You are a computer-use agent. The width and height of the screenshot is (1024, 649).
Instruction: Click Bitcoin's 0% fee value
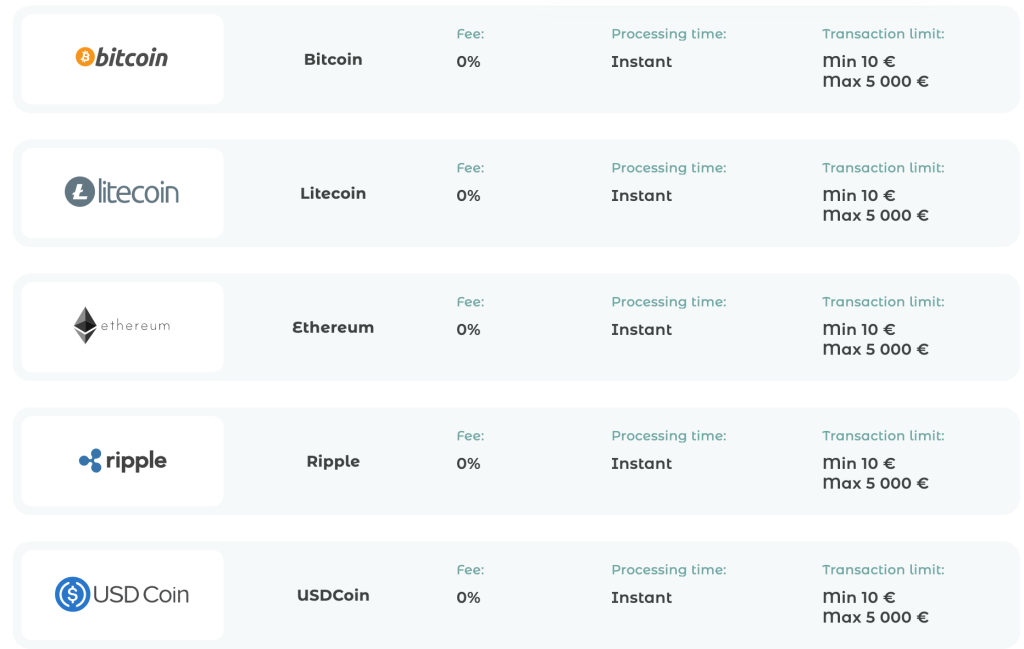click(x=468, y=62)
